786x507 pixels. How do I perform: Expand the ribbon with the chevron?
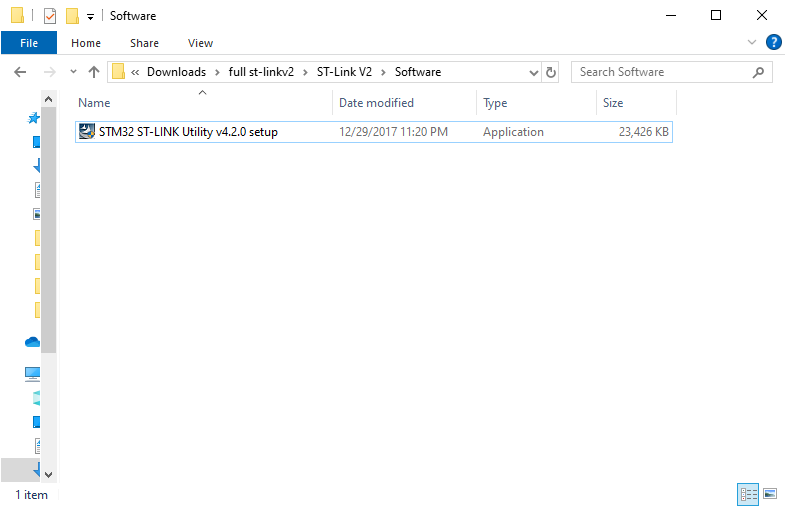(752, 42)
